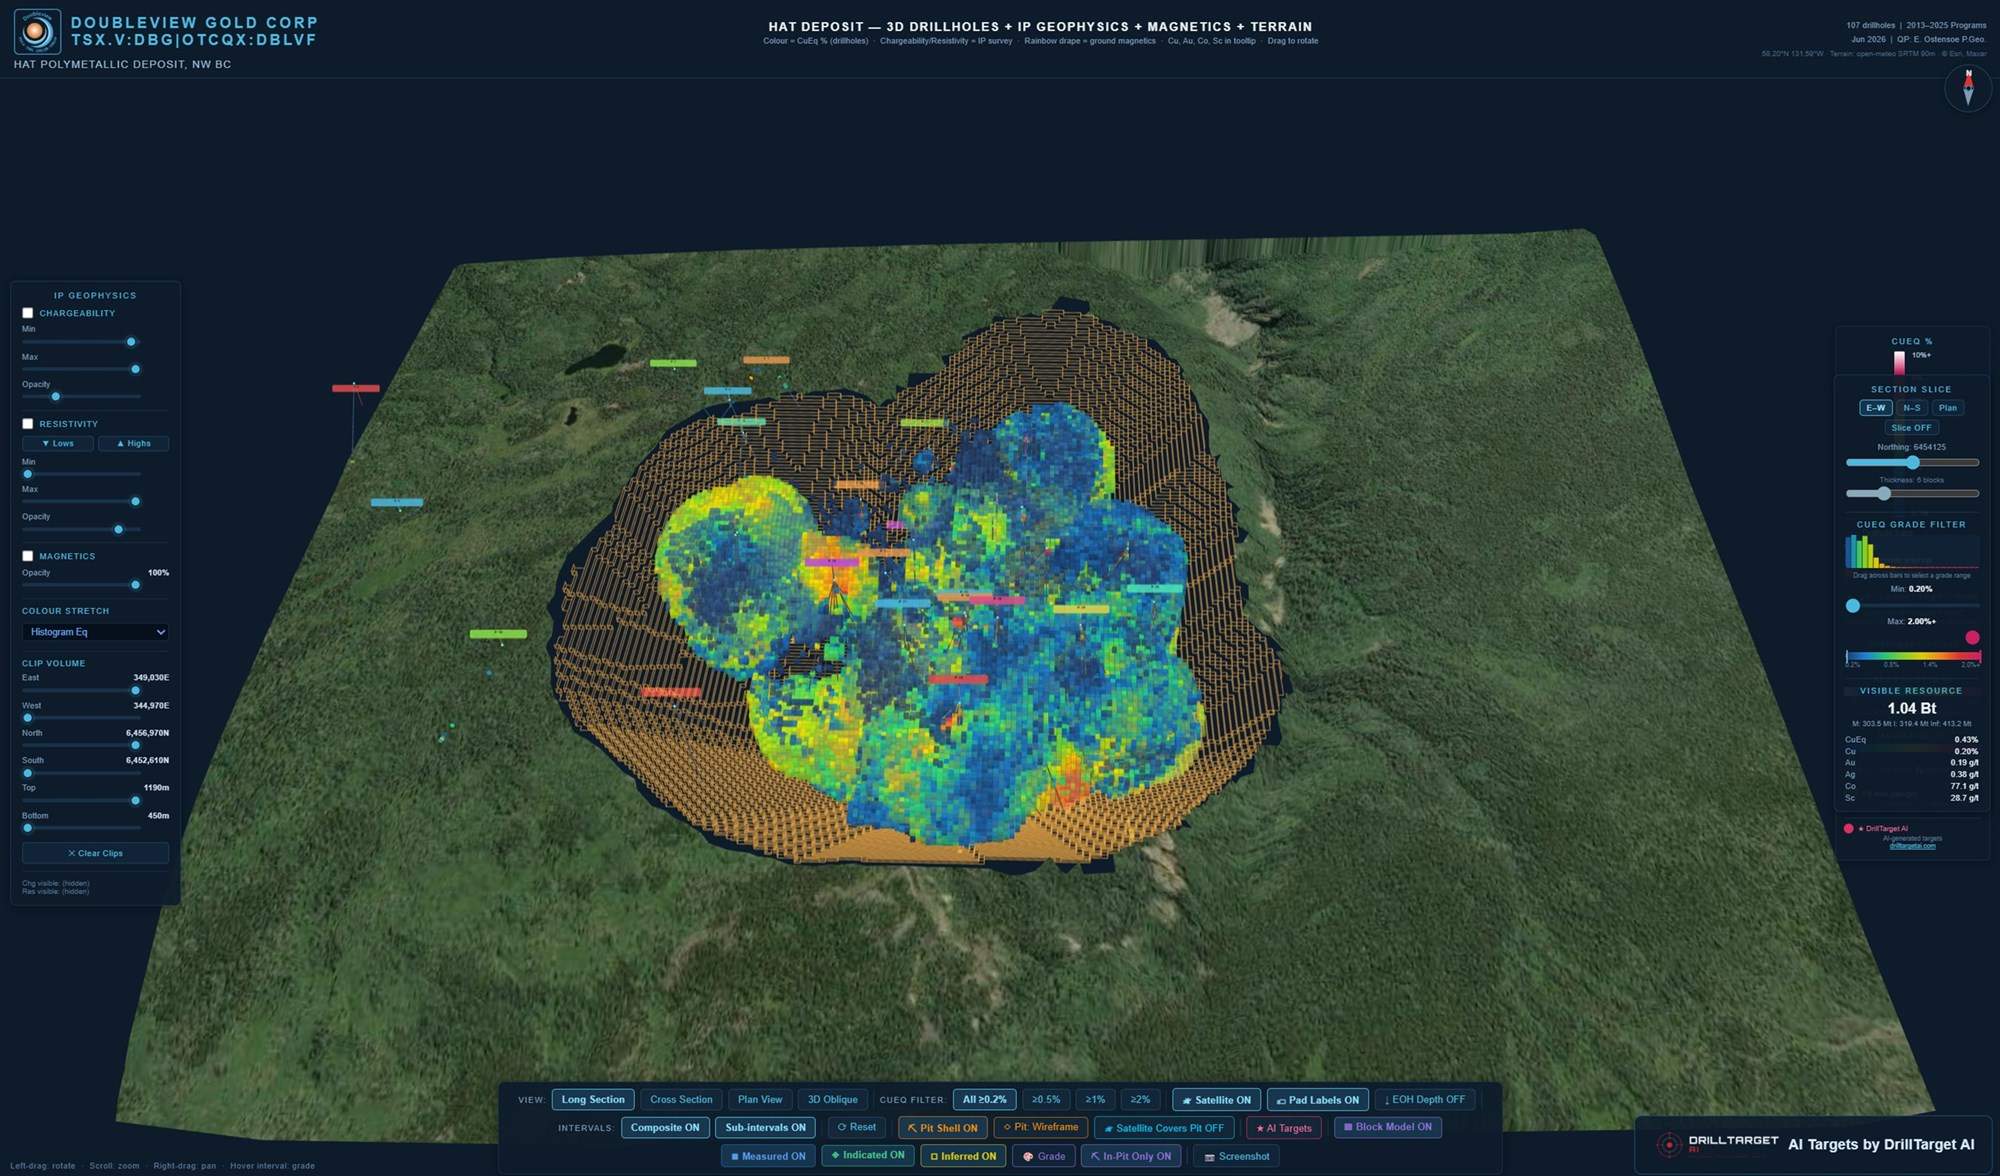Toggle Sub-intervals ON

tap(765, 1128)
